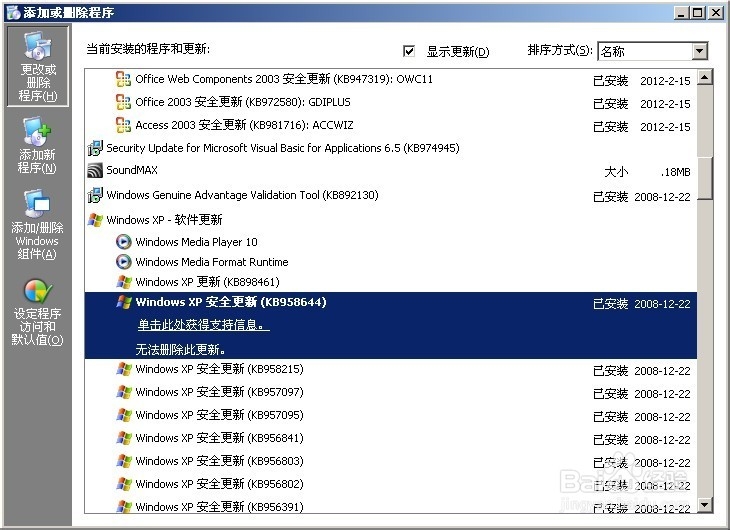
Task: Click icon of KB957095 security update
Action: coord(123,415)
